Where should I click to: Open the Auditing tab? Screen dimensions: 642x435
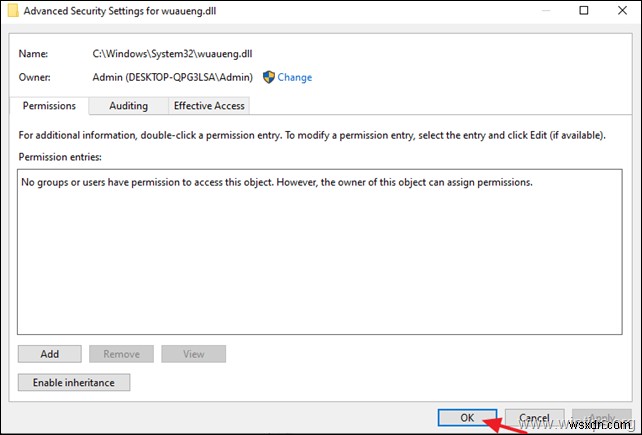point(129,106)
